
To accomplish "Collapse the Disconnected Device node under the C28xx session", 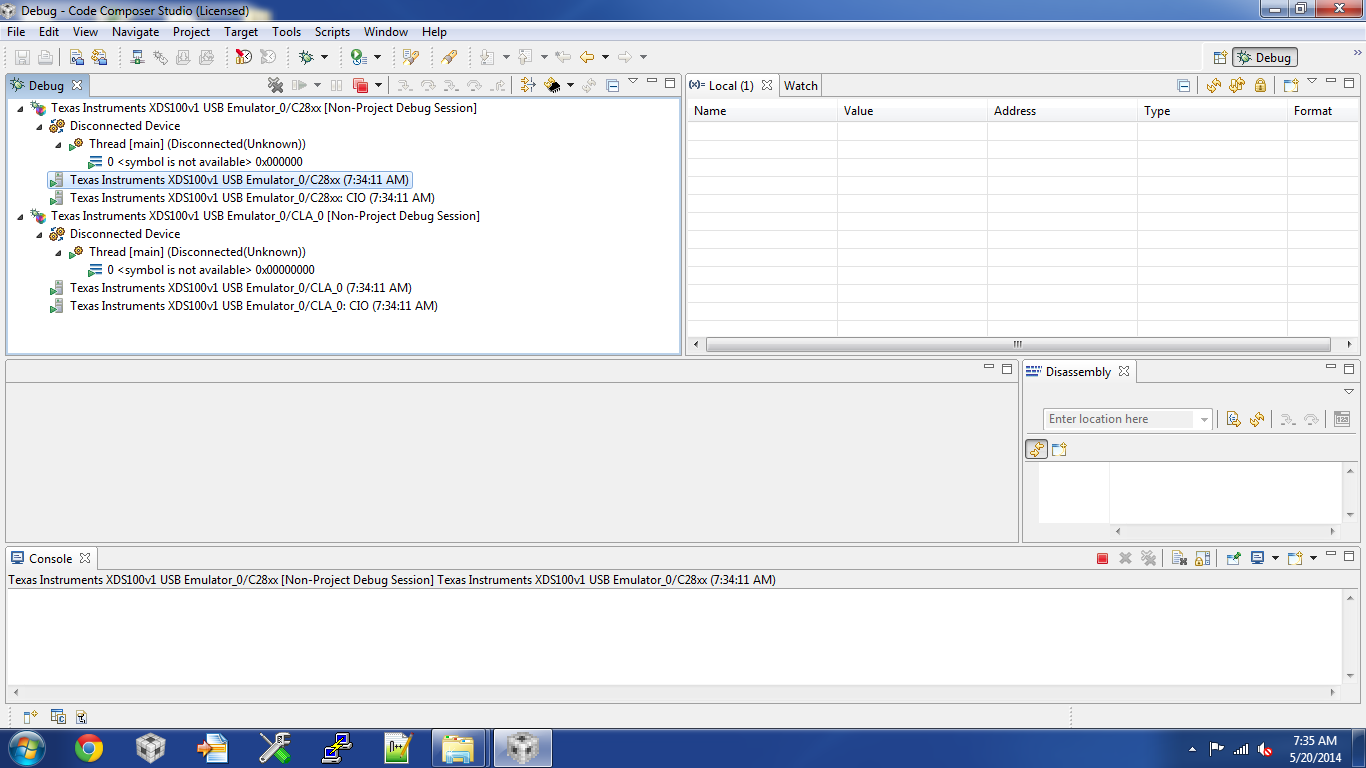I will [x=39, y=126].
